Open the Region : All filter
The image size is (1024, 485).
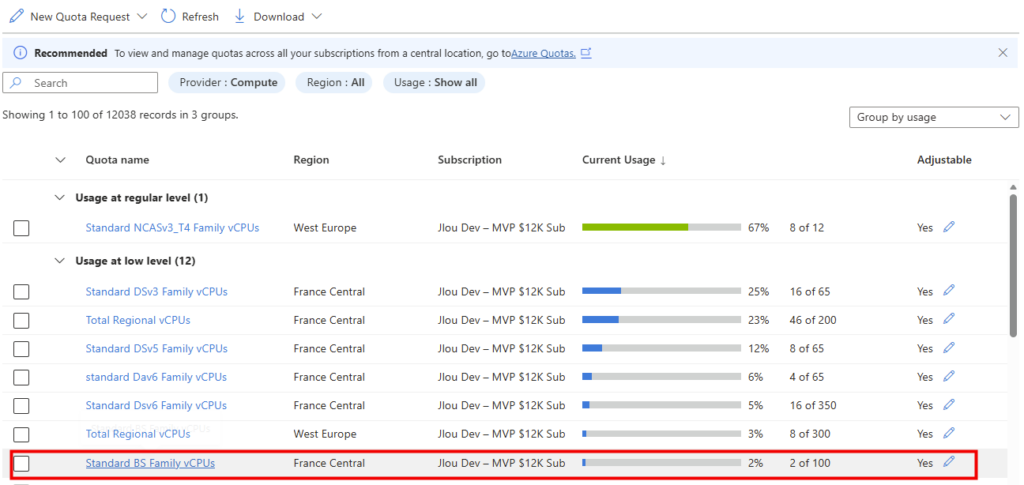(x=334, y=83)
